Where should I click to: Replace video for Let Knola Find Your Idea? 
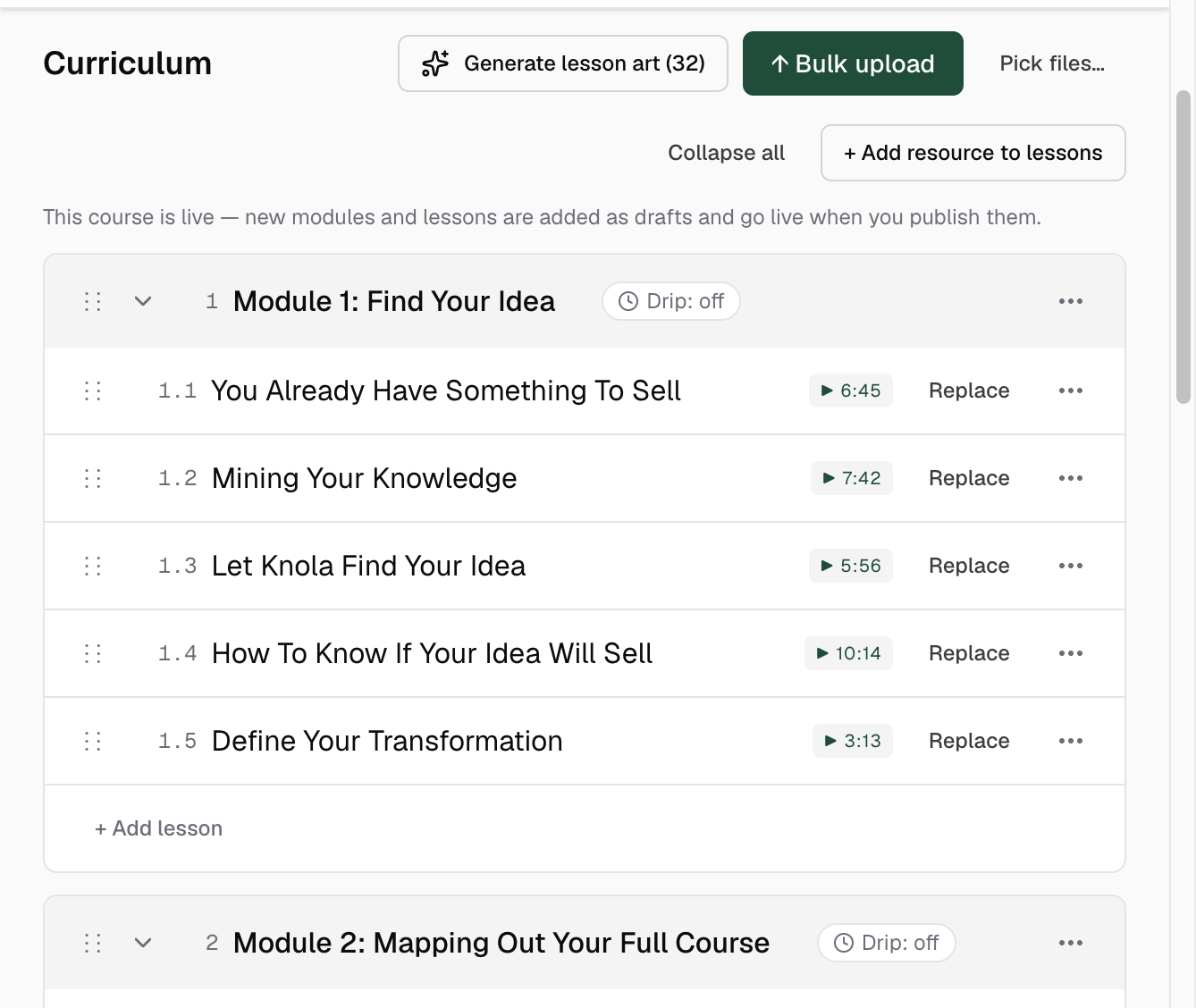(969, 566)
